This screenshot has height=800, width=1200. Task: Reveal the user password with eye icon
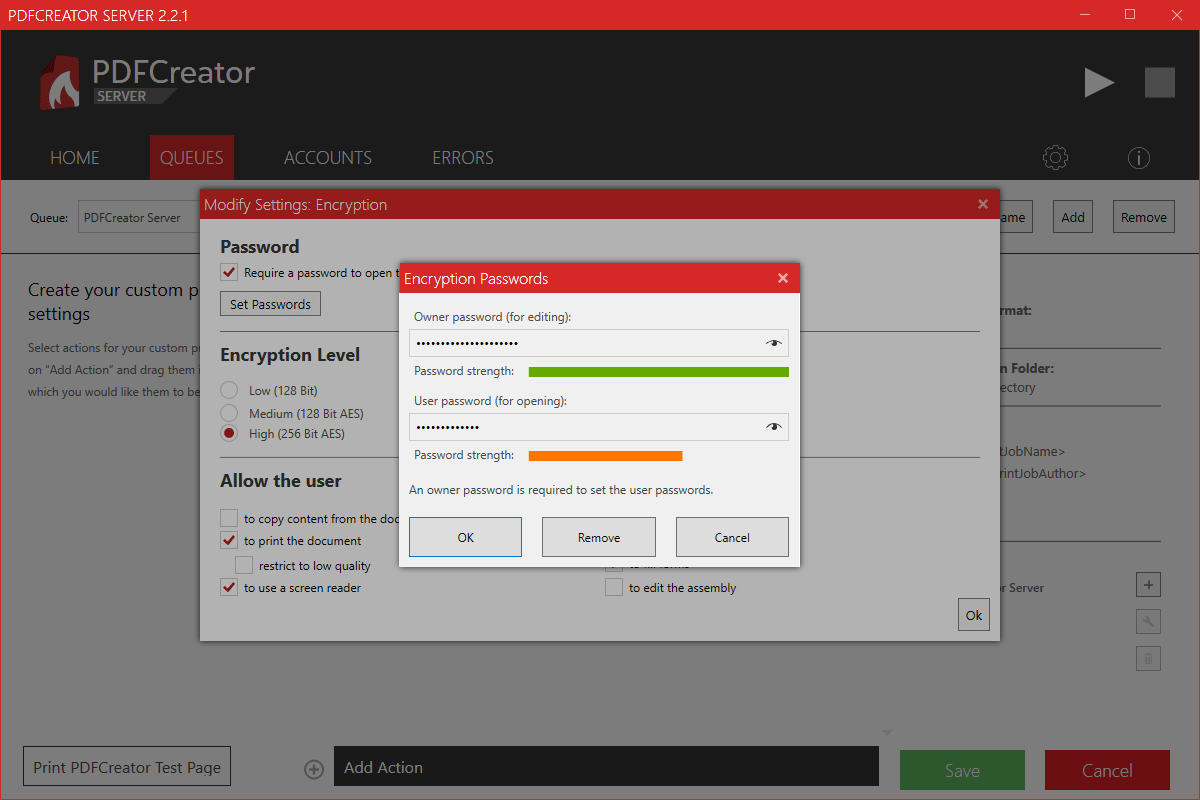pyautogui.click(x=774, y=427)
